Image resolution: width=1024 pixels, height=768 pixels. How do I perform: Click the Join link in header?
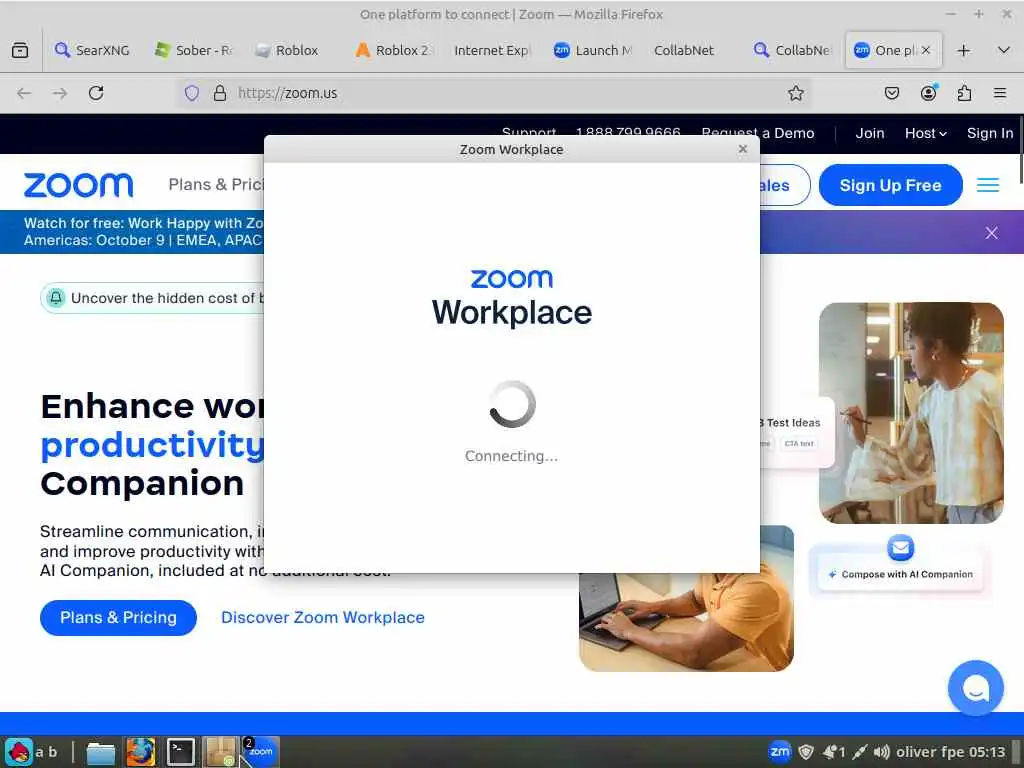coord(870,133)
